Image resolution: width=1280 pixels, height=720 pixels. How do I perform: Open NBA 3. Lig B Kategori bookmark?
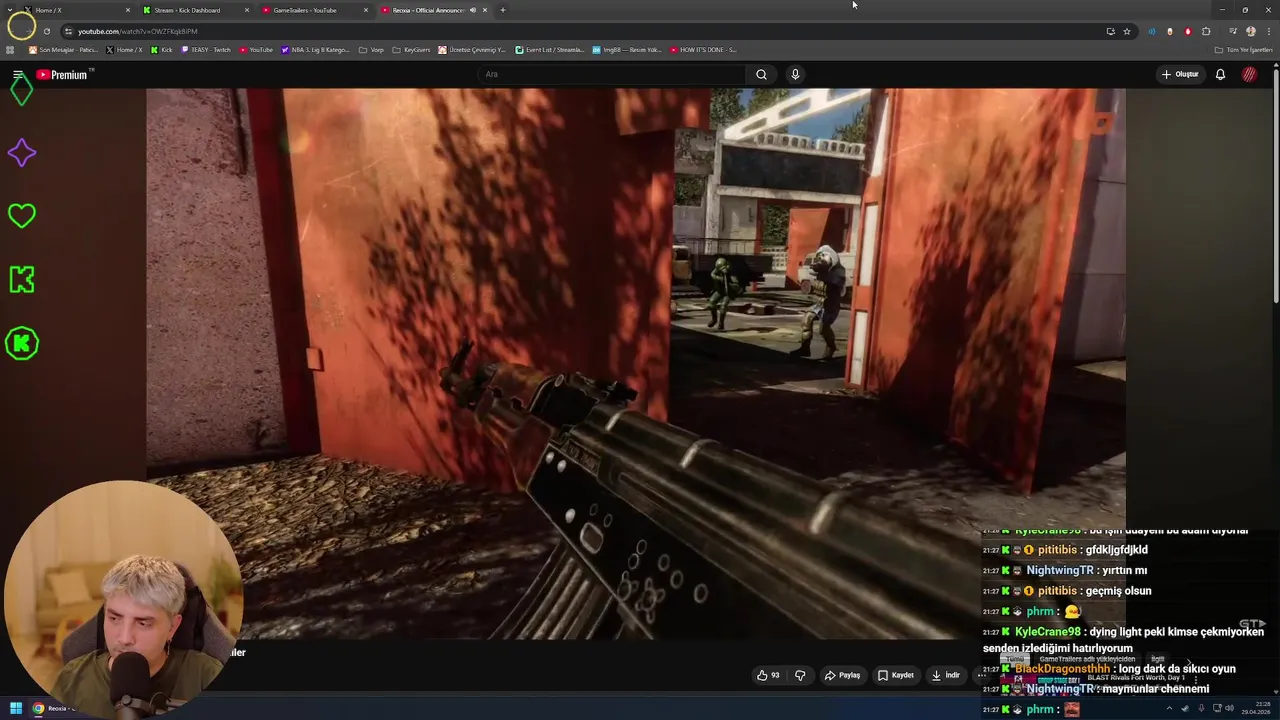[x=316, y=49]
